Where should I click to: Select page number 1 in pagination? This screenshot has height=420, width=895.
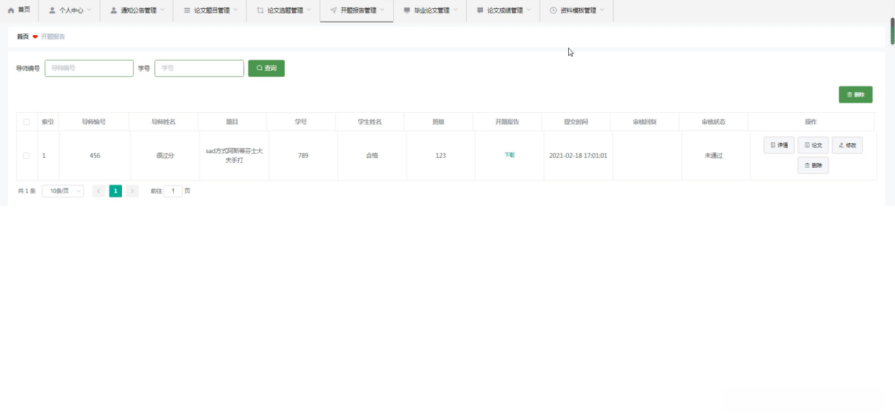115,191
